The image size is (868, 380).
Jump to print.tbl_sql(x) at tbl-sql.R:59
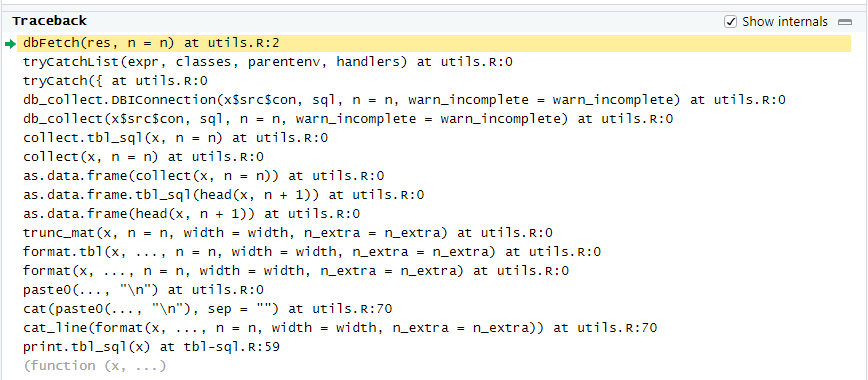(x=151, y=347)
